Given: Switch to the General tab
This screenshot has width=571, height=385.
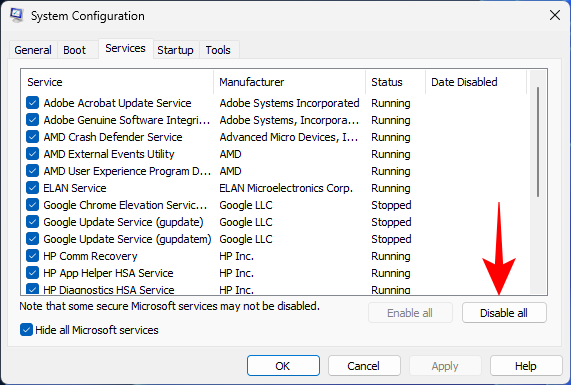Looking at the screenshot, I should point(33,50).
